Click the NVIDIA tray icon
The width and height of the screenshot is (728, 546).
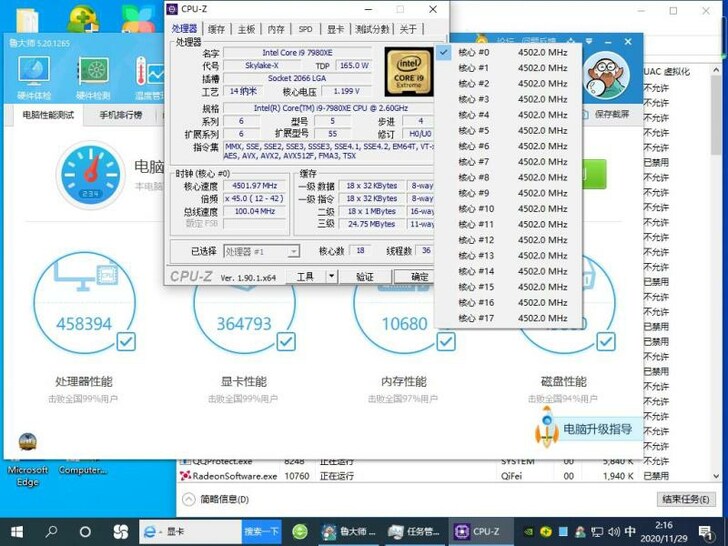click(528, 532)
